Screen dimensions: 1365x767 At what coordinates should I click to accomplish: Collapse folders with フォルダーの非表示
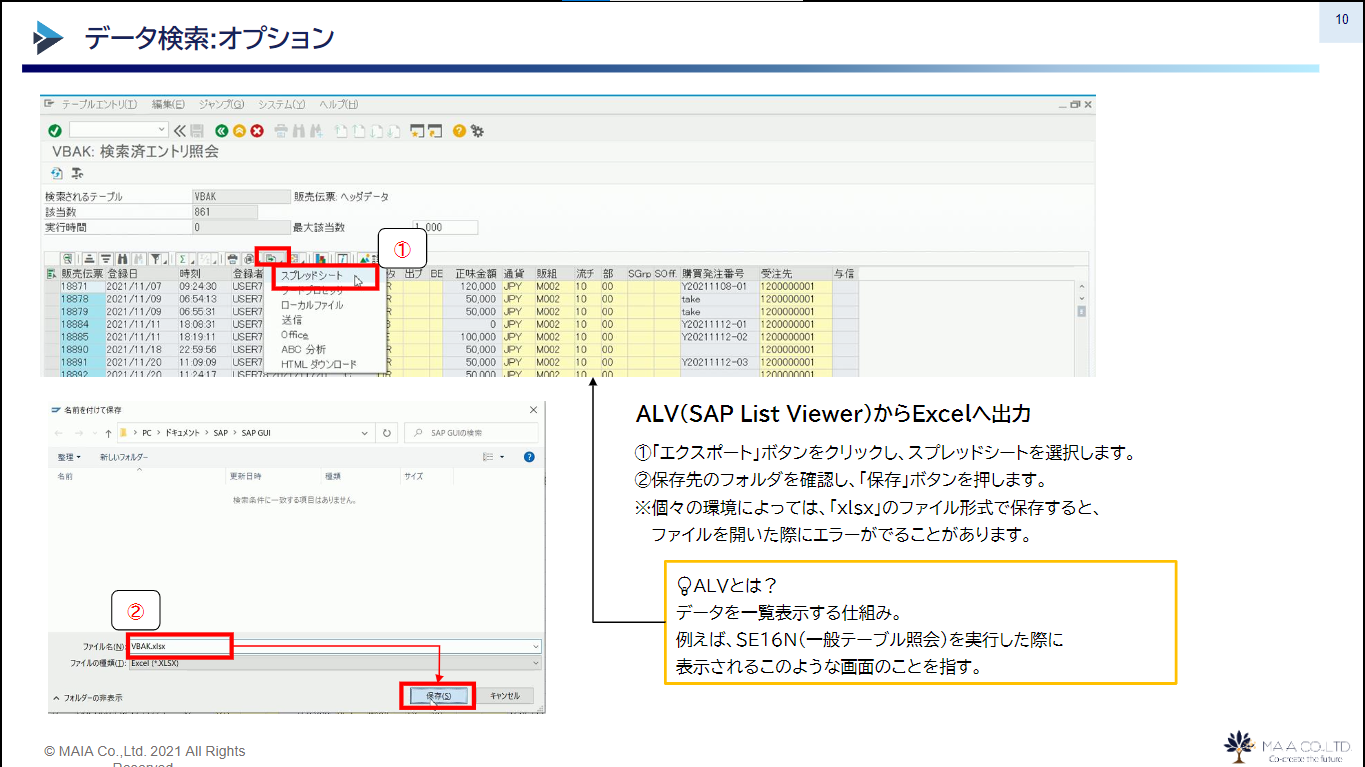[x=88, y=698]
